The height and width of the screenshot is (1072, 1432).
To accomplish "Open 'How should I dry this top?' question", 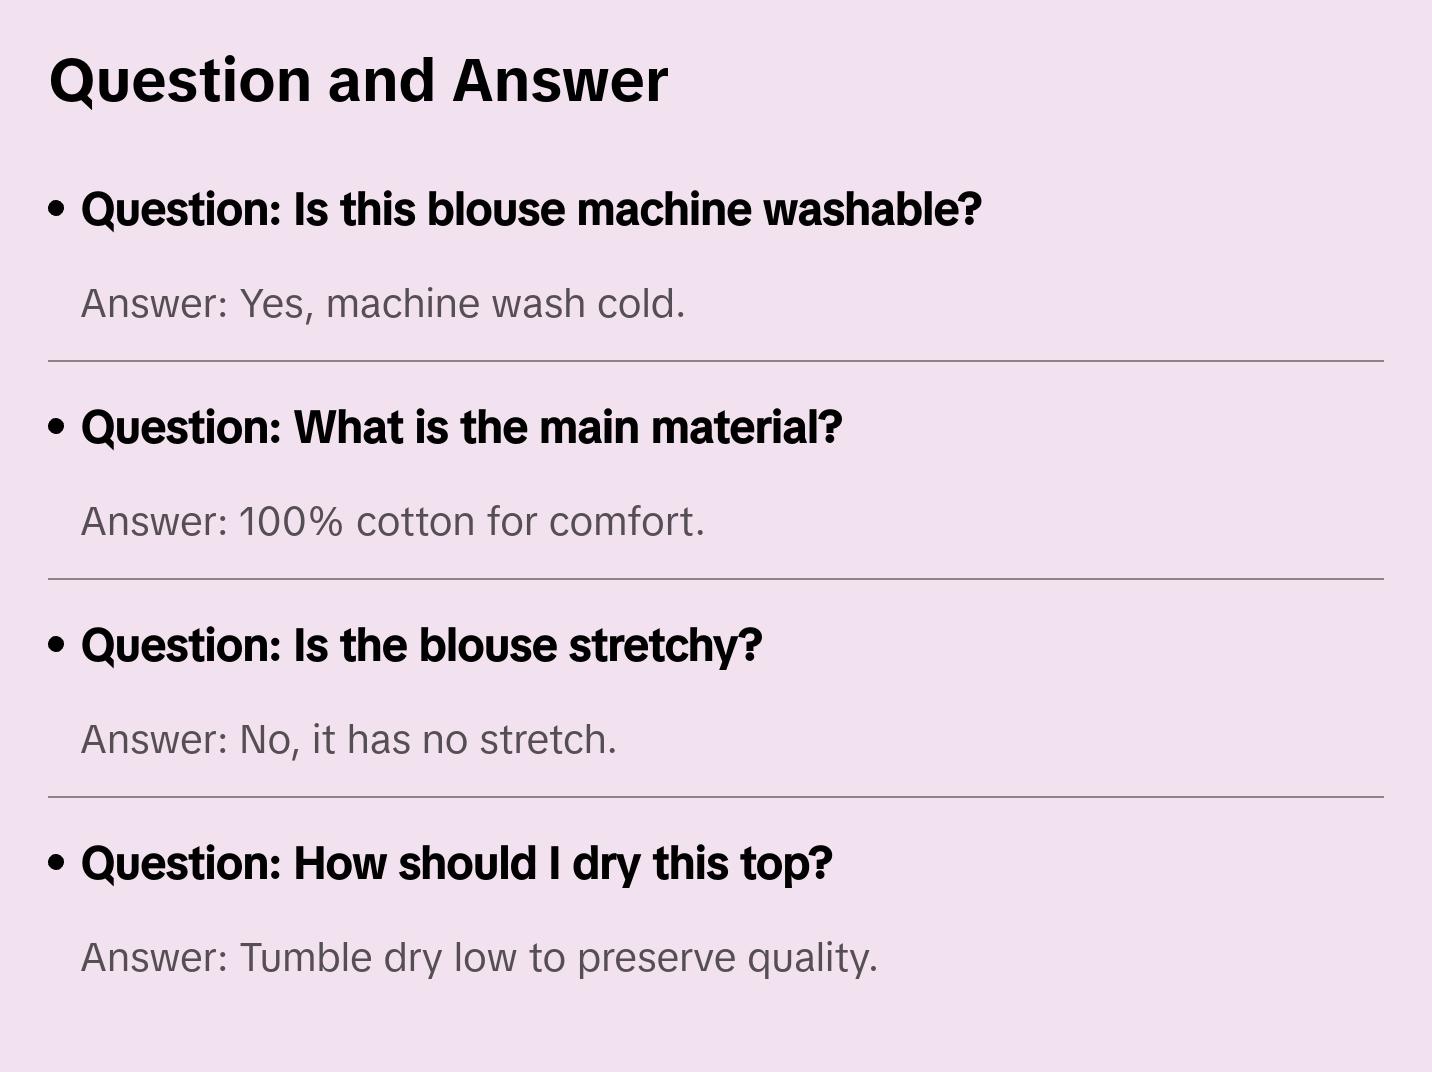I will [456, 864].
